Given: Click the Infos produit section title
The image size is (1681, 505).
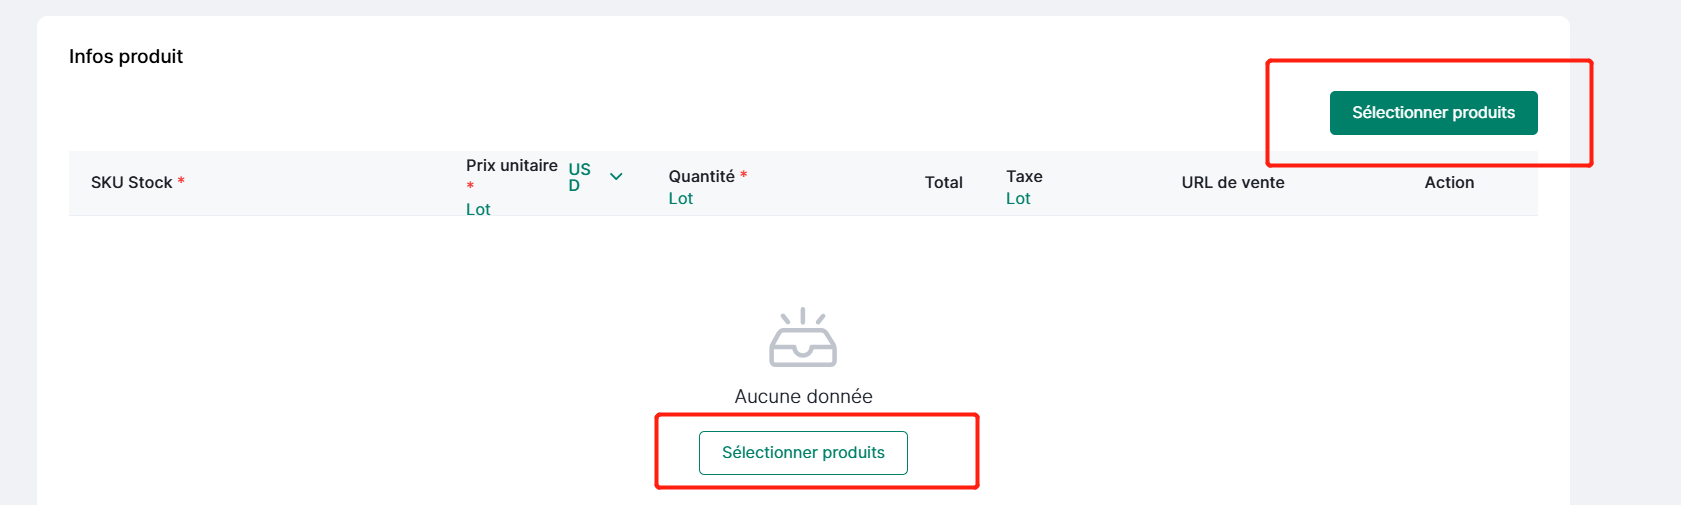Looking at the screenshot, I should point(126,56).
